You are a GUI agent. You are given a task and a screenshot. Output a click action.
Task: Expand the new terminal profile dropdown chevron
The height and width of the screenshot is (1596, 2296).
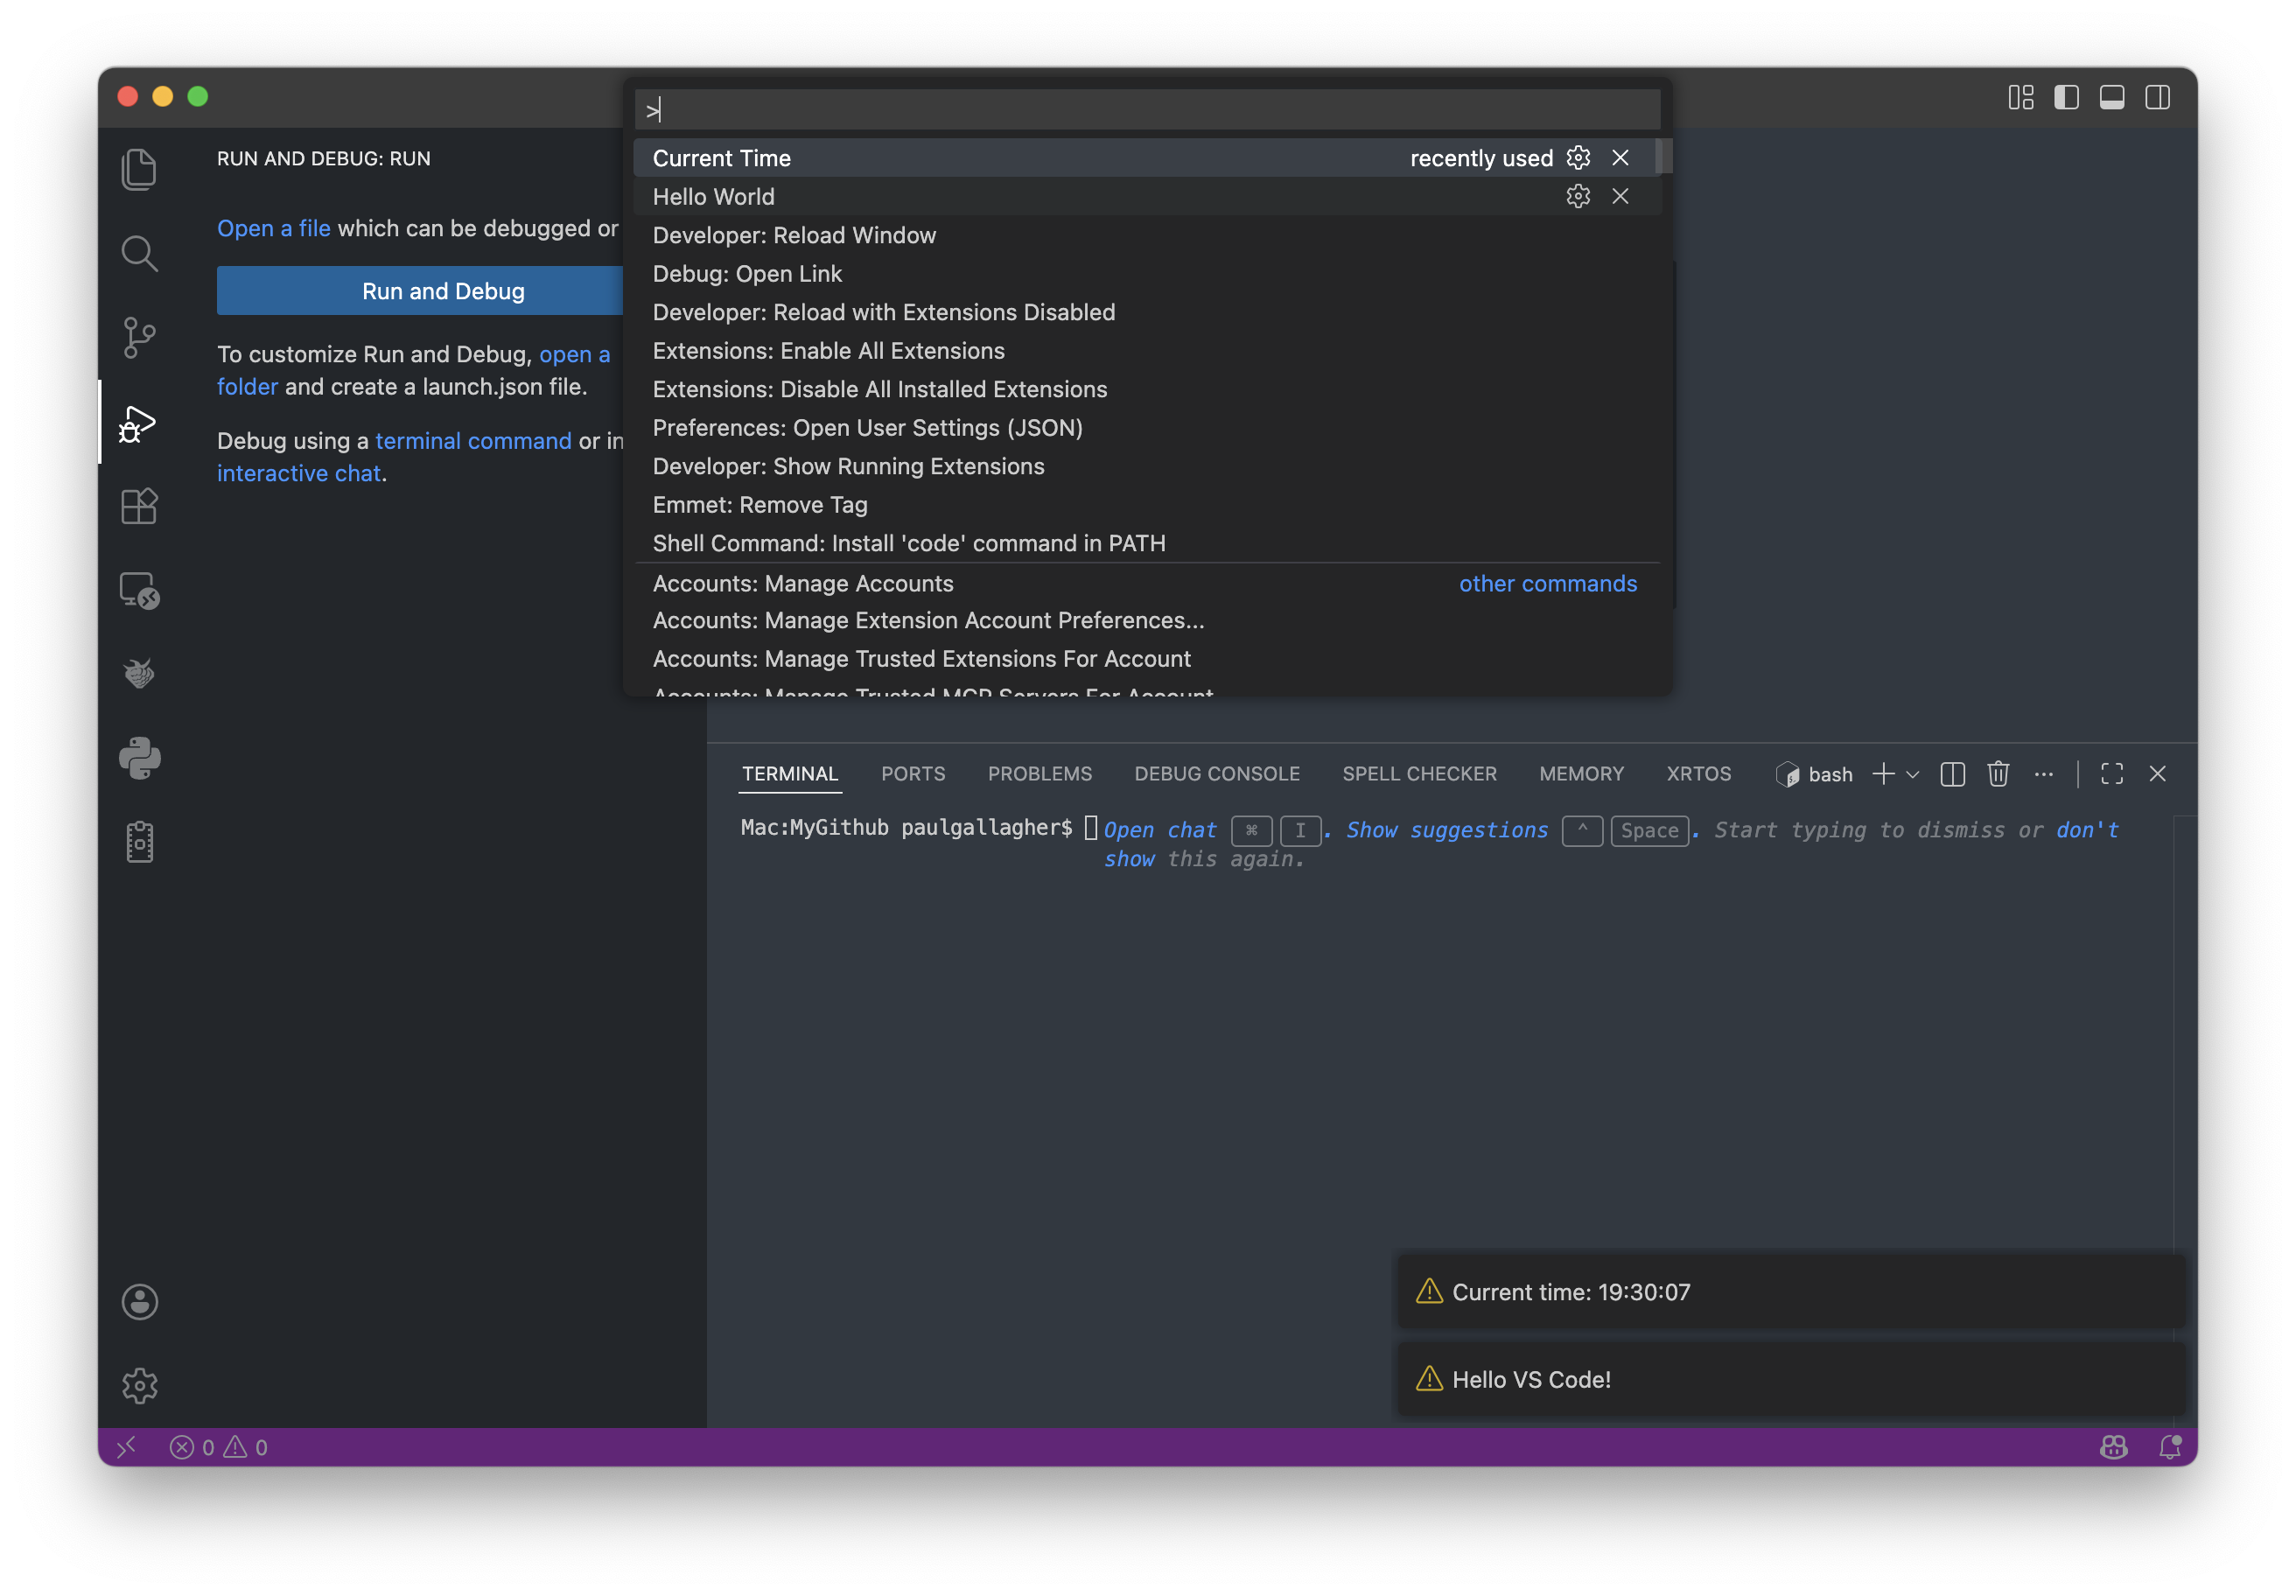[x=1913, y=774]
